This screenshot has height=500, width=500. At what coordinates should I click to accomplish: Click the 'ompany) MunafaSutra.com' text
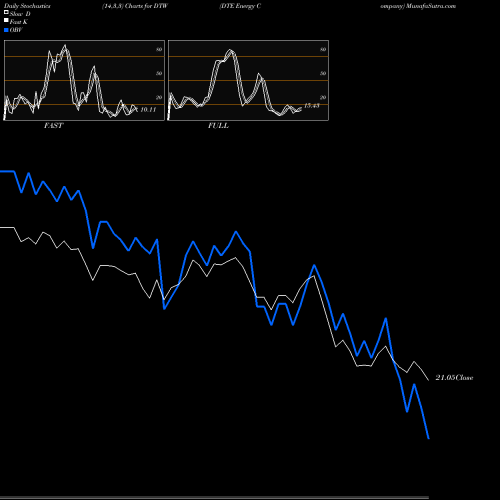point(418,6)
